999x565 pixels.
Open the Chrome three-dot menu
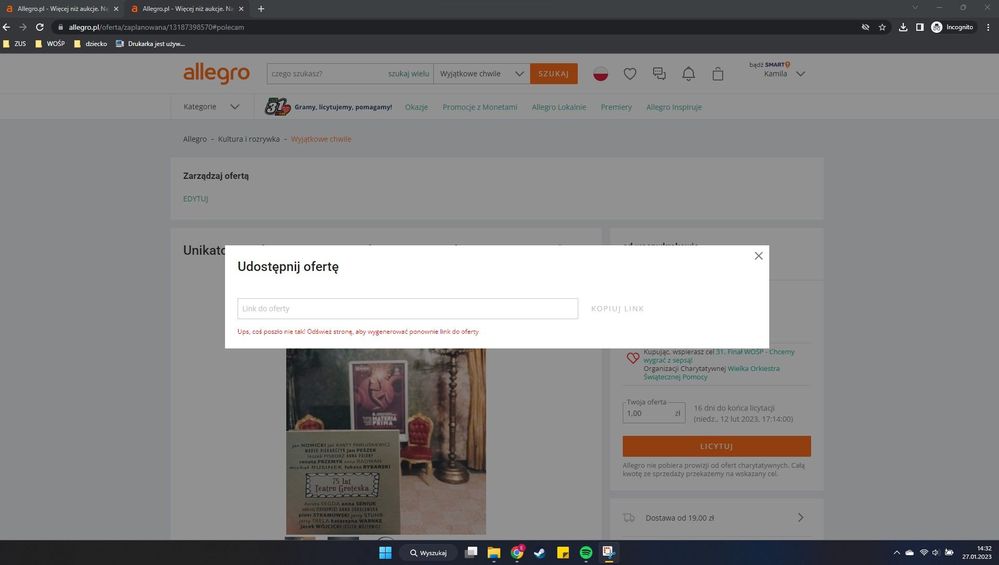click(x=988, y=27)
